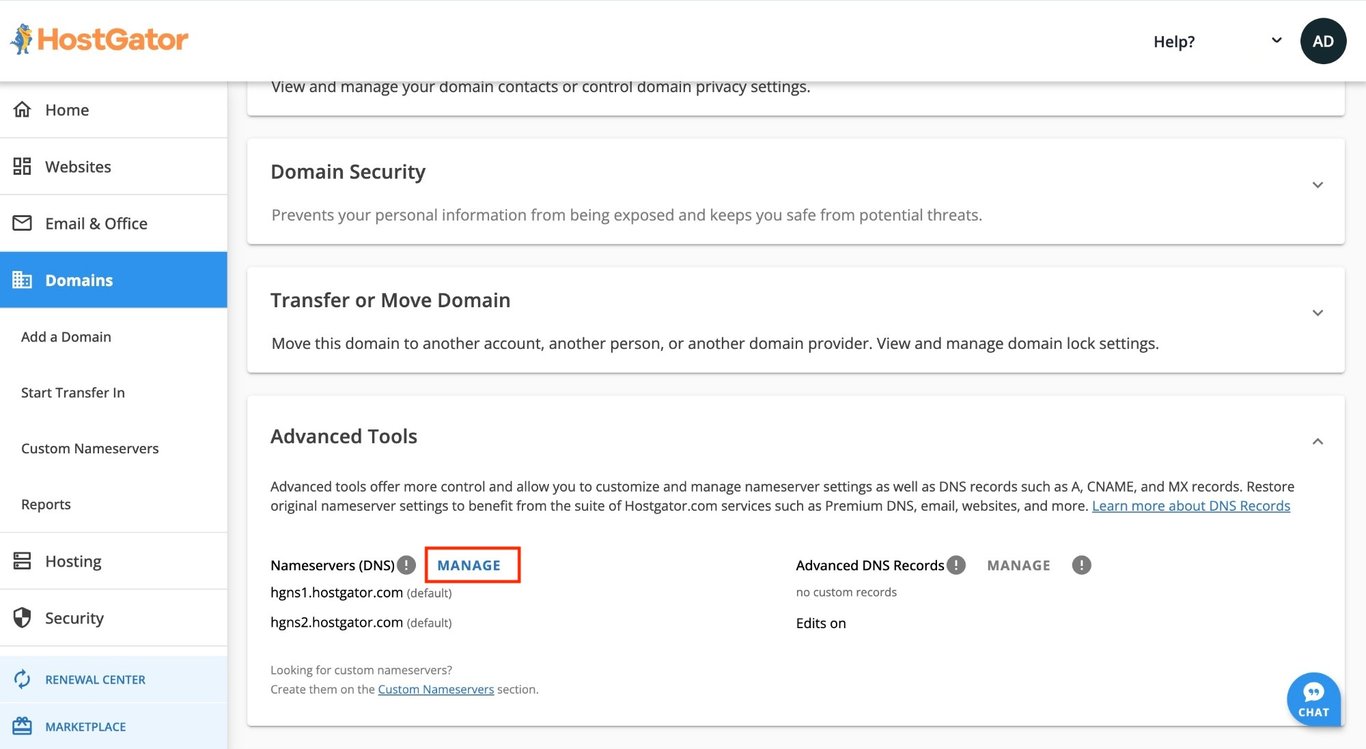Click the Marketplace gift box icon

tap(20, 723)
